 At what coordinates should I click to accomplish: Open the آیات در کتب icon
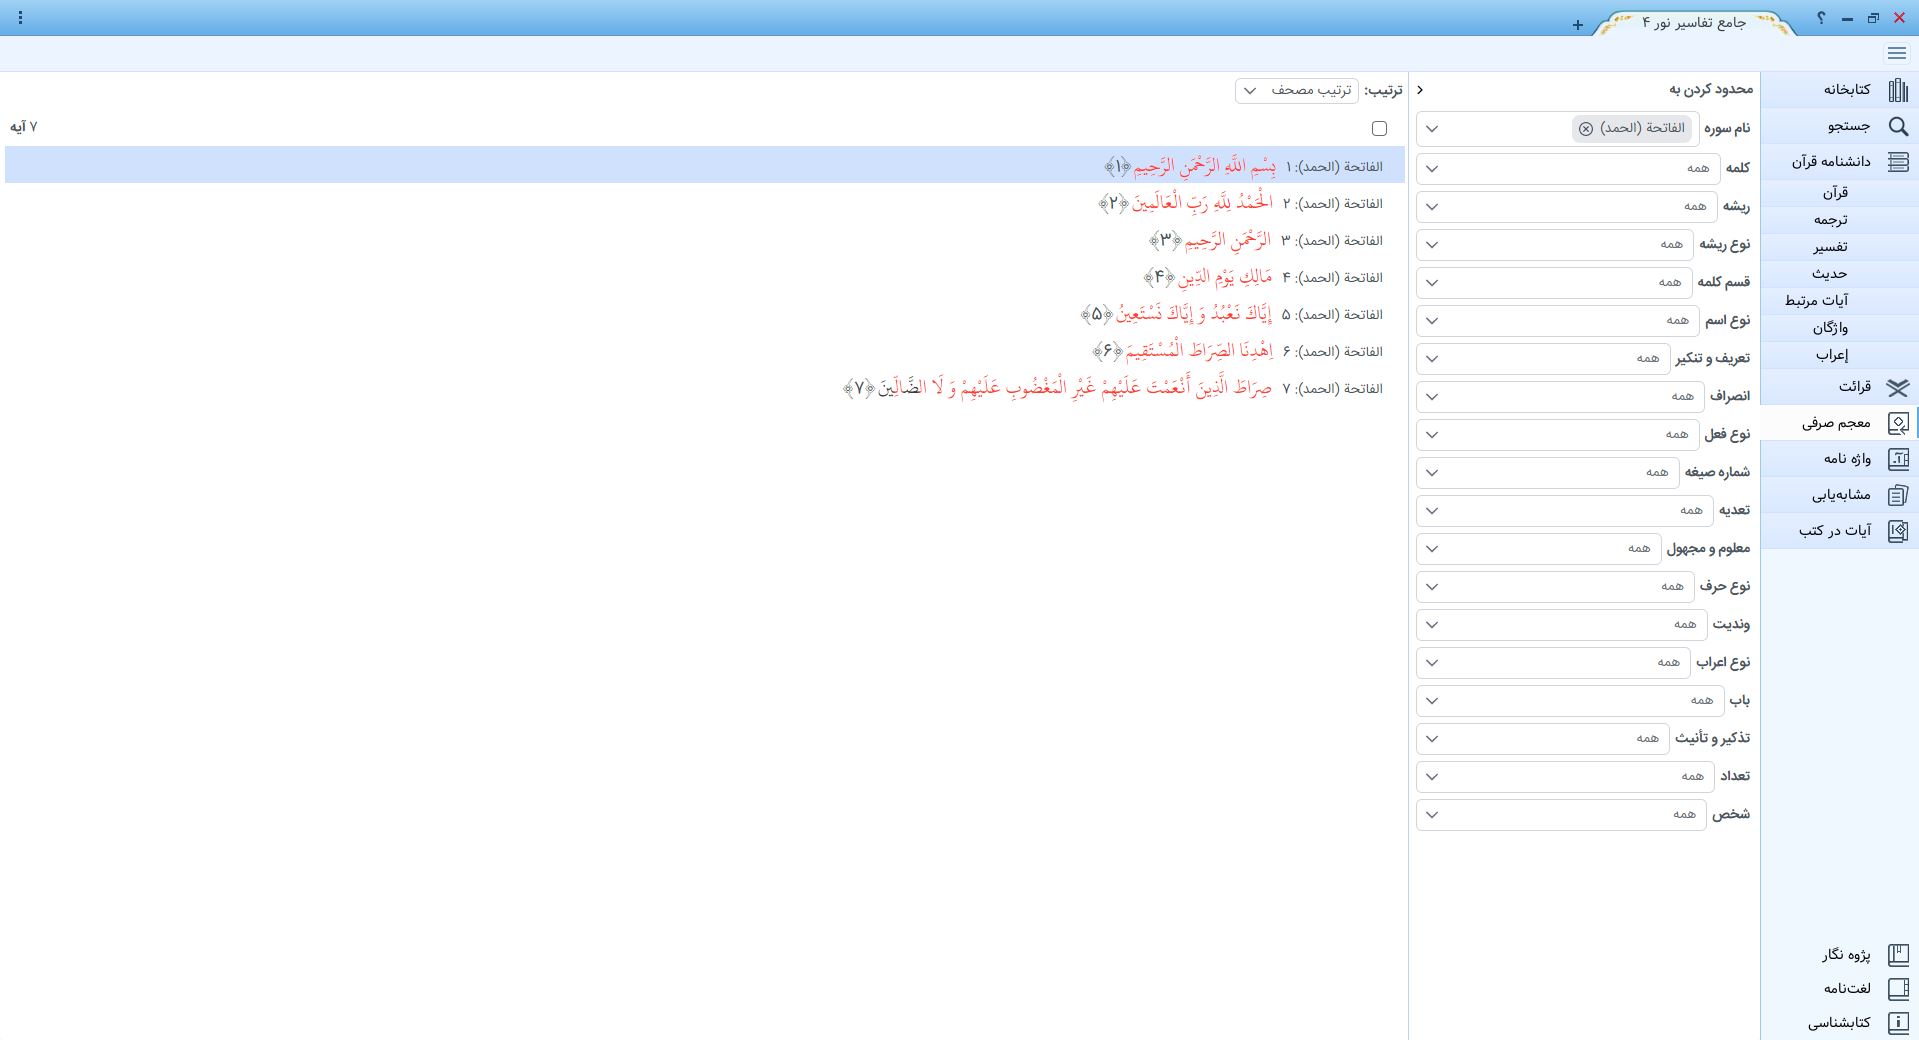click(x=1897, y=531)
